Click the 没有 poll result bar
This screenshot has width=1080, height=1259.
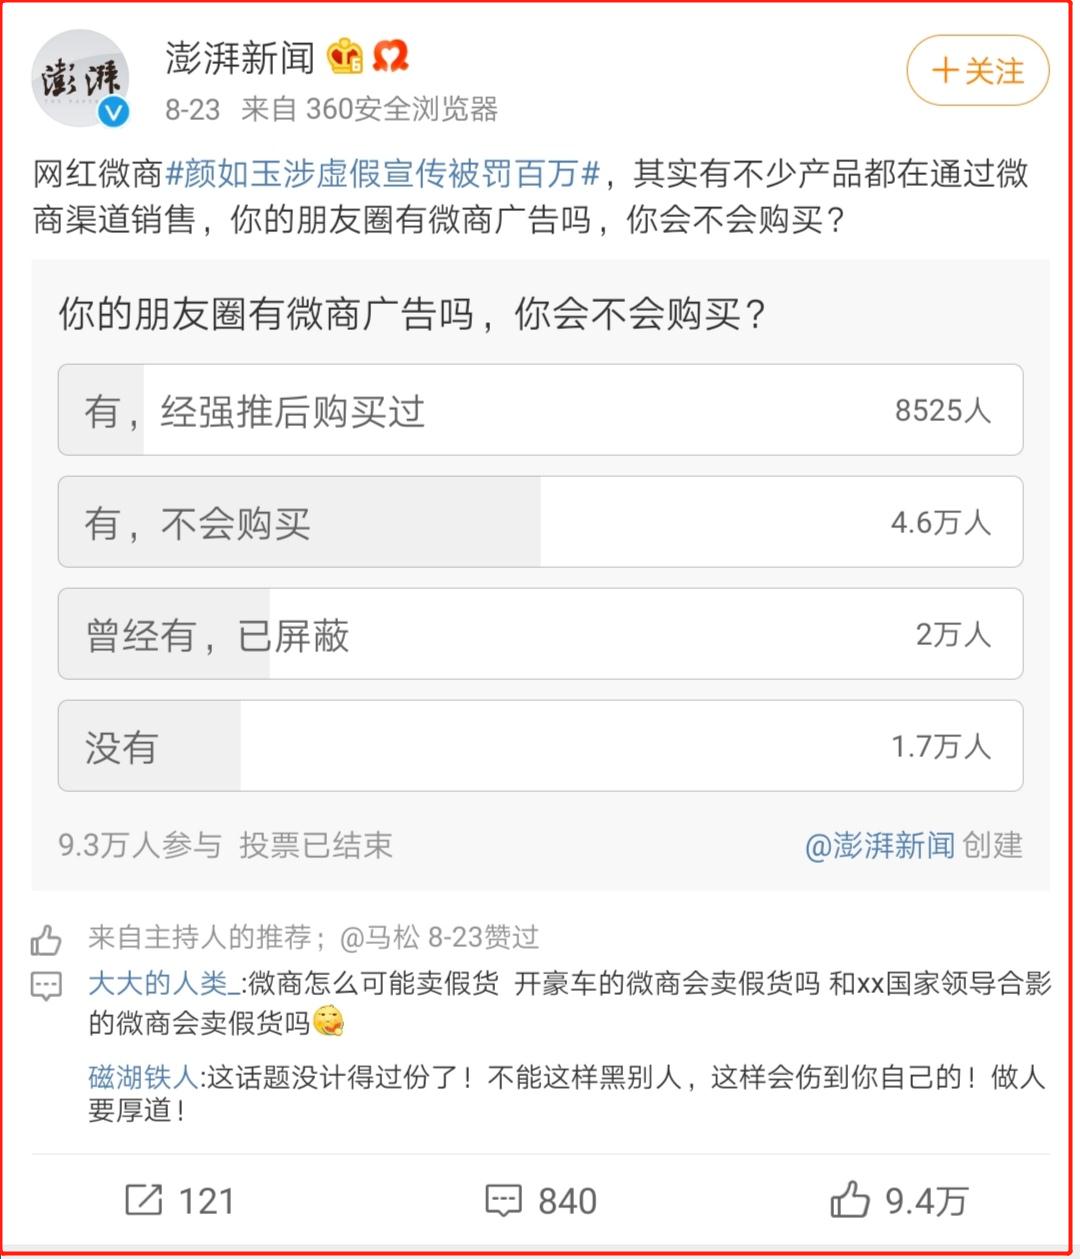point(540,746)
